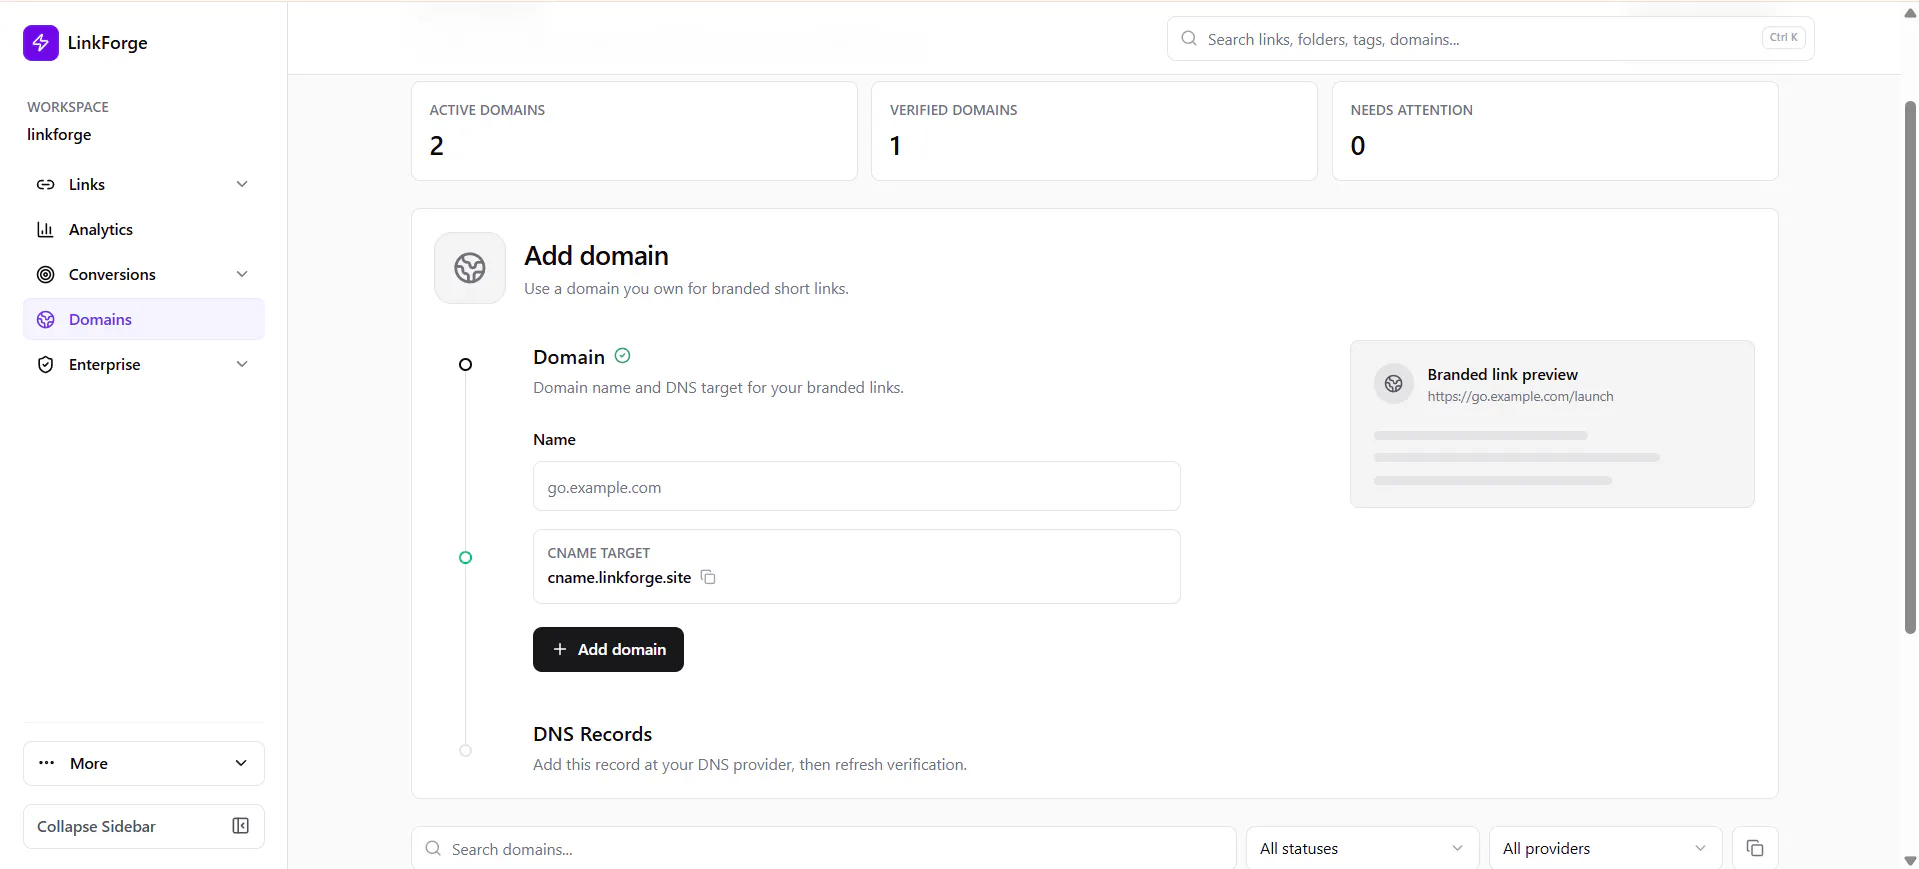This screenshot has height=869, width=1919.
Task: Open the All providers filter dropdown
Action: 1605,848
